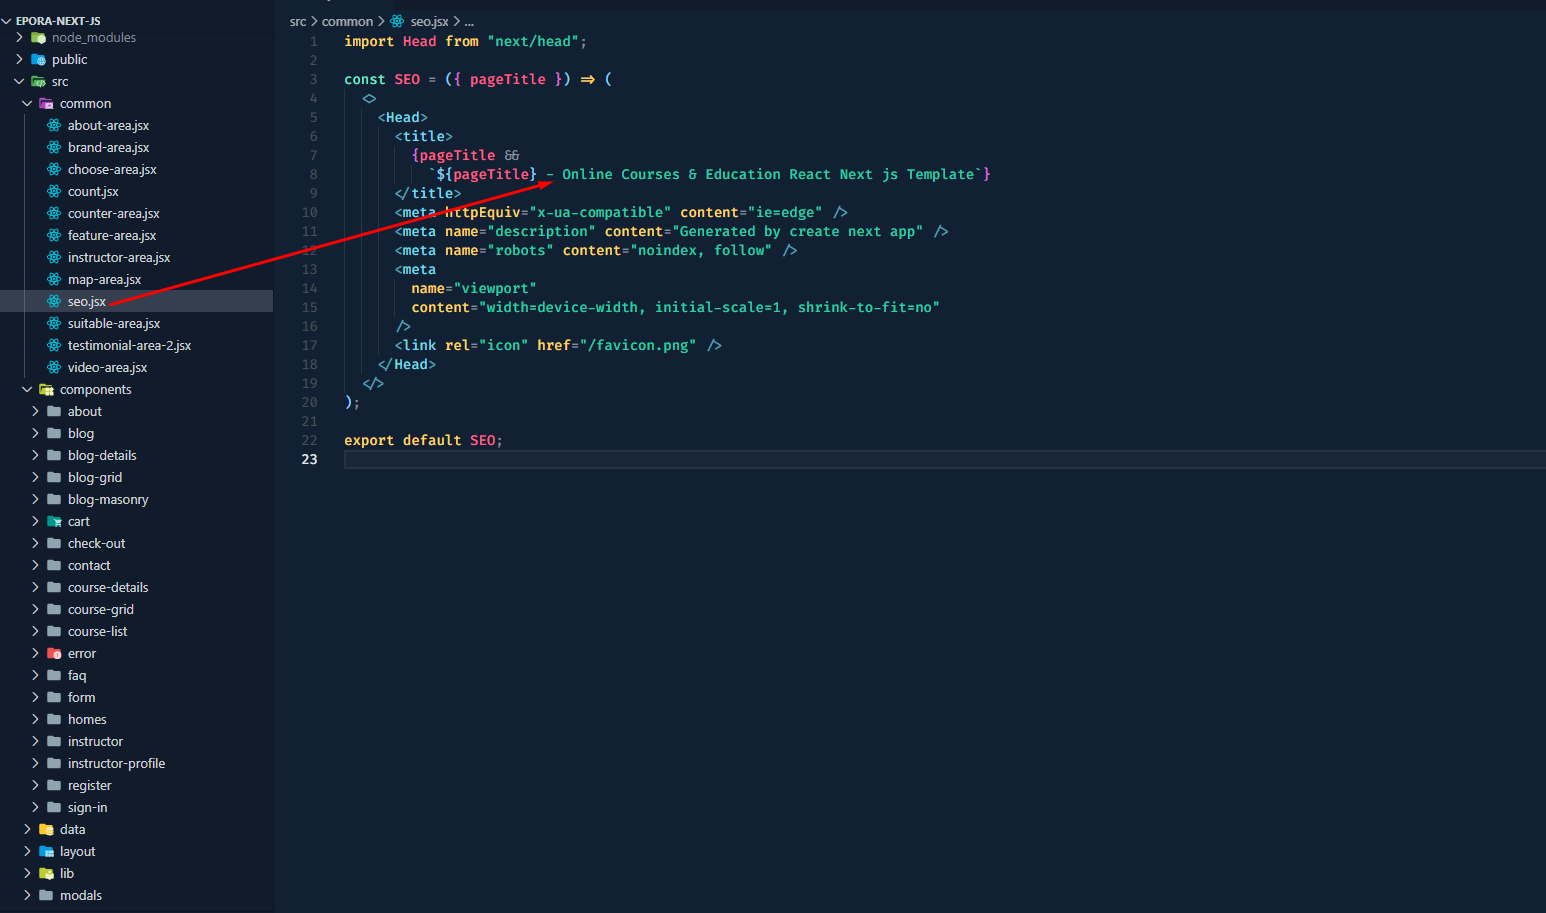Collapse the src folder chevron
The width and height of the screenshot is (1546, 913).
pos(19,82)
